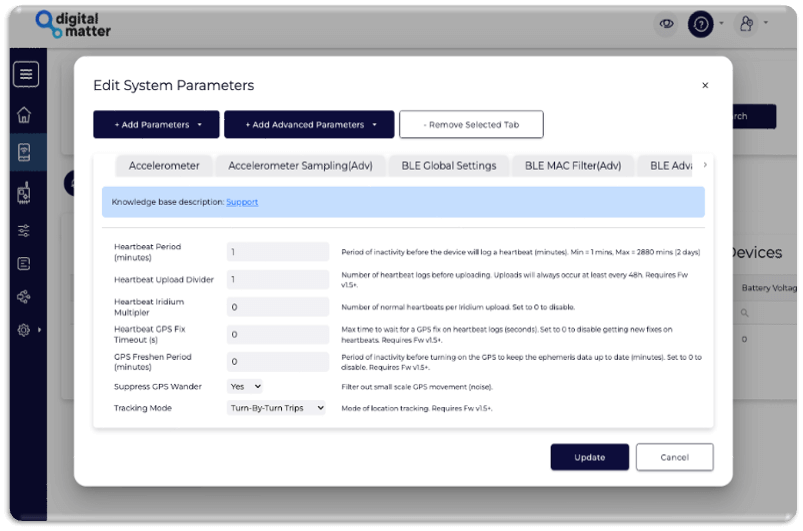Image resolution: width=803 pixels, height=531 pixels.
Task: Open the help question mark icon
Action: click(701, 23)
